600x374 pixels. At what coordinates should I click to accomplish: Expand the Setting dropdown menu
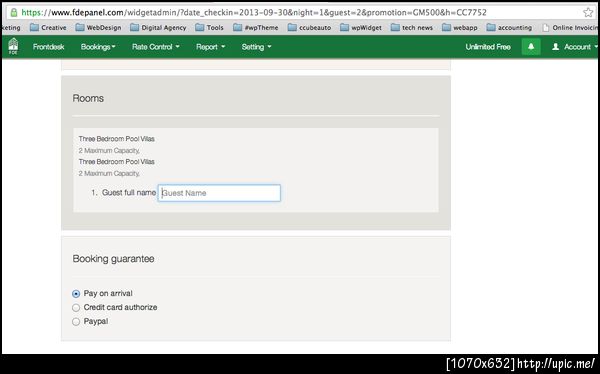[x=256, y=47]
